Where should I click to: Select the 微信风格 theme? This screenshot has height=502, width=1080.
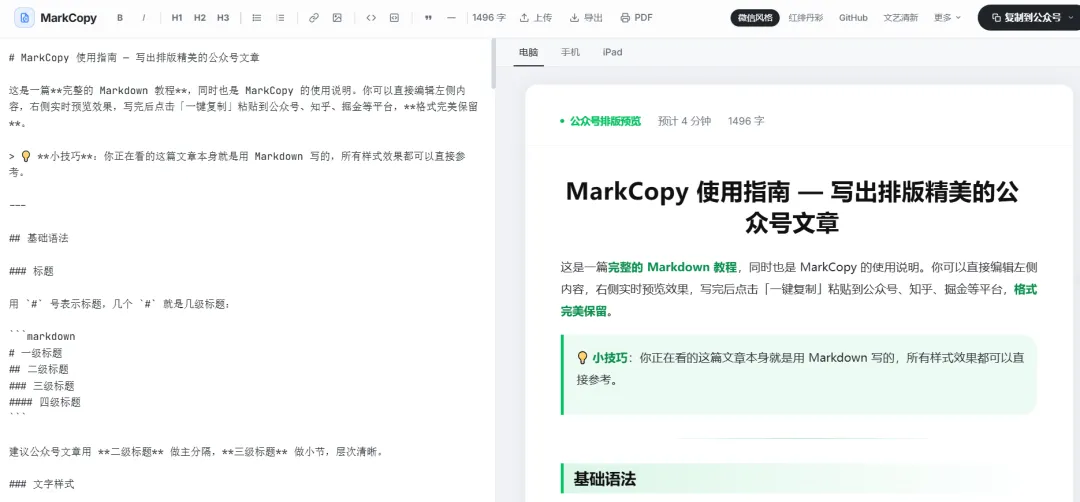[x=755, y=18]
